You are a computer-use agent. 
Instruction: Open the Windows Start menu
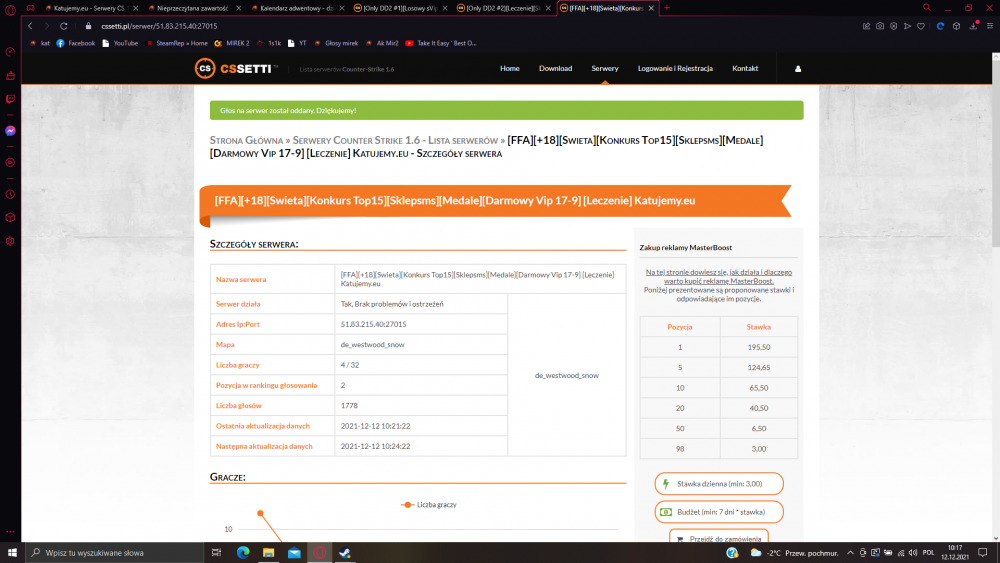point(12,553)
